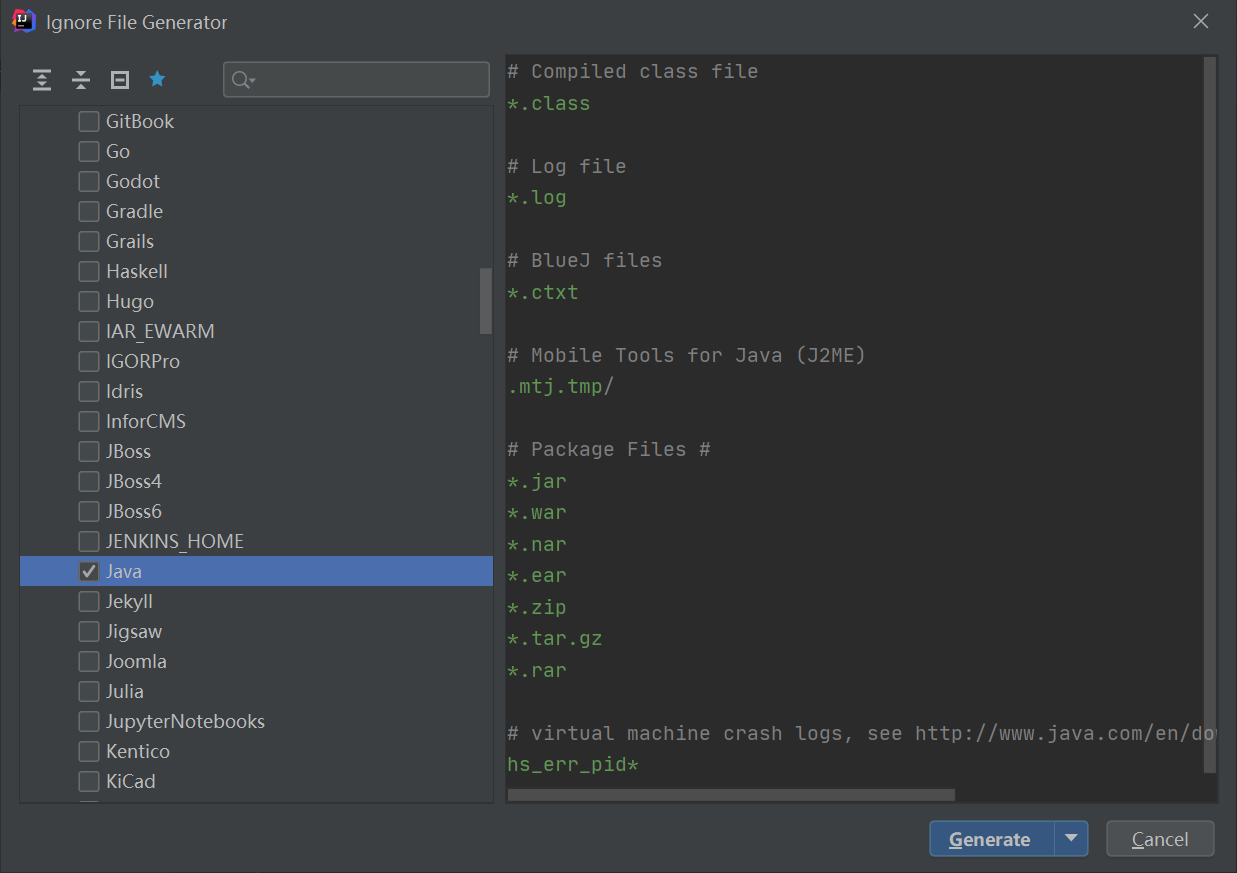The width and height of the screenshot is (1237, 873).
Task: Tick the Julia template checkbox
Action: pos(89,691)
